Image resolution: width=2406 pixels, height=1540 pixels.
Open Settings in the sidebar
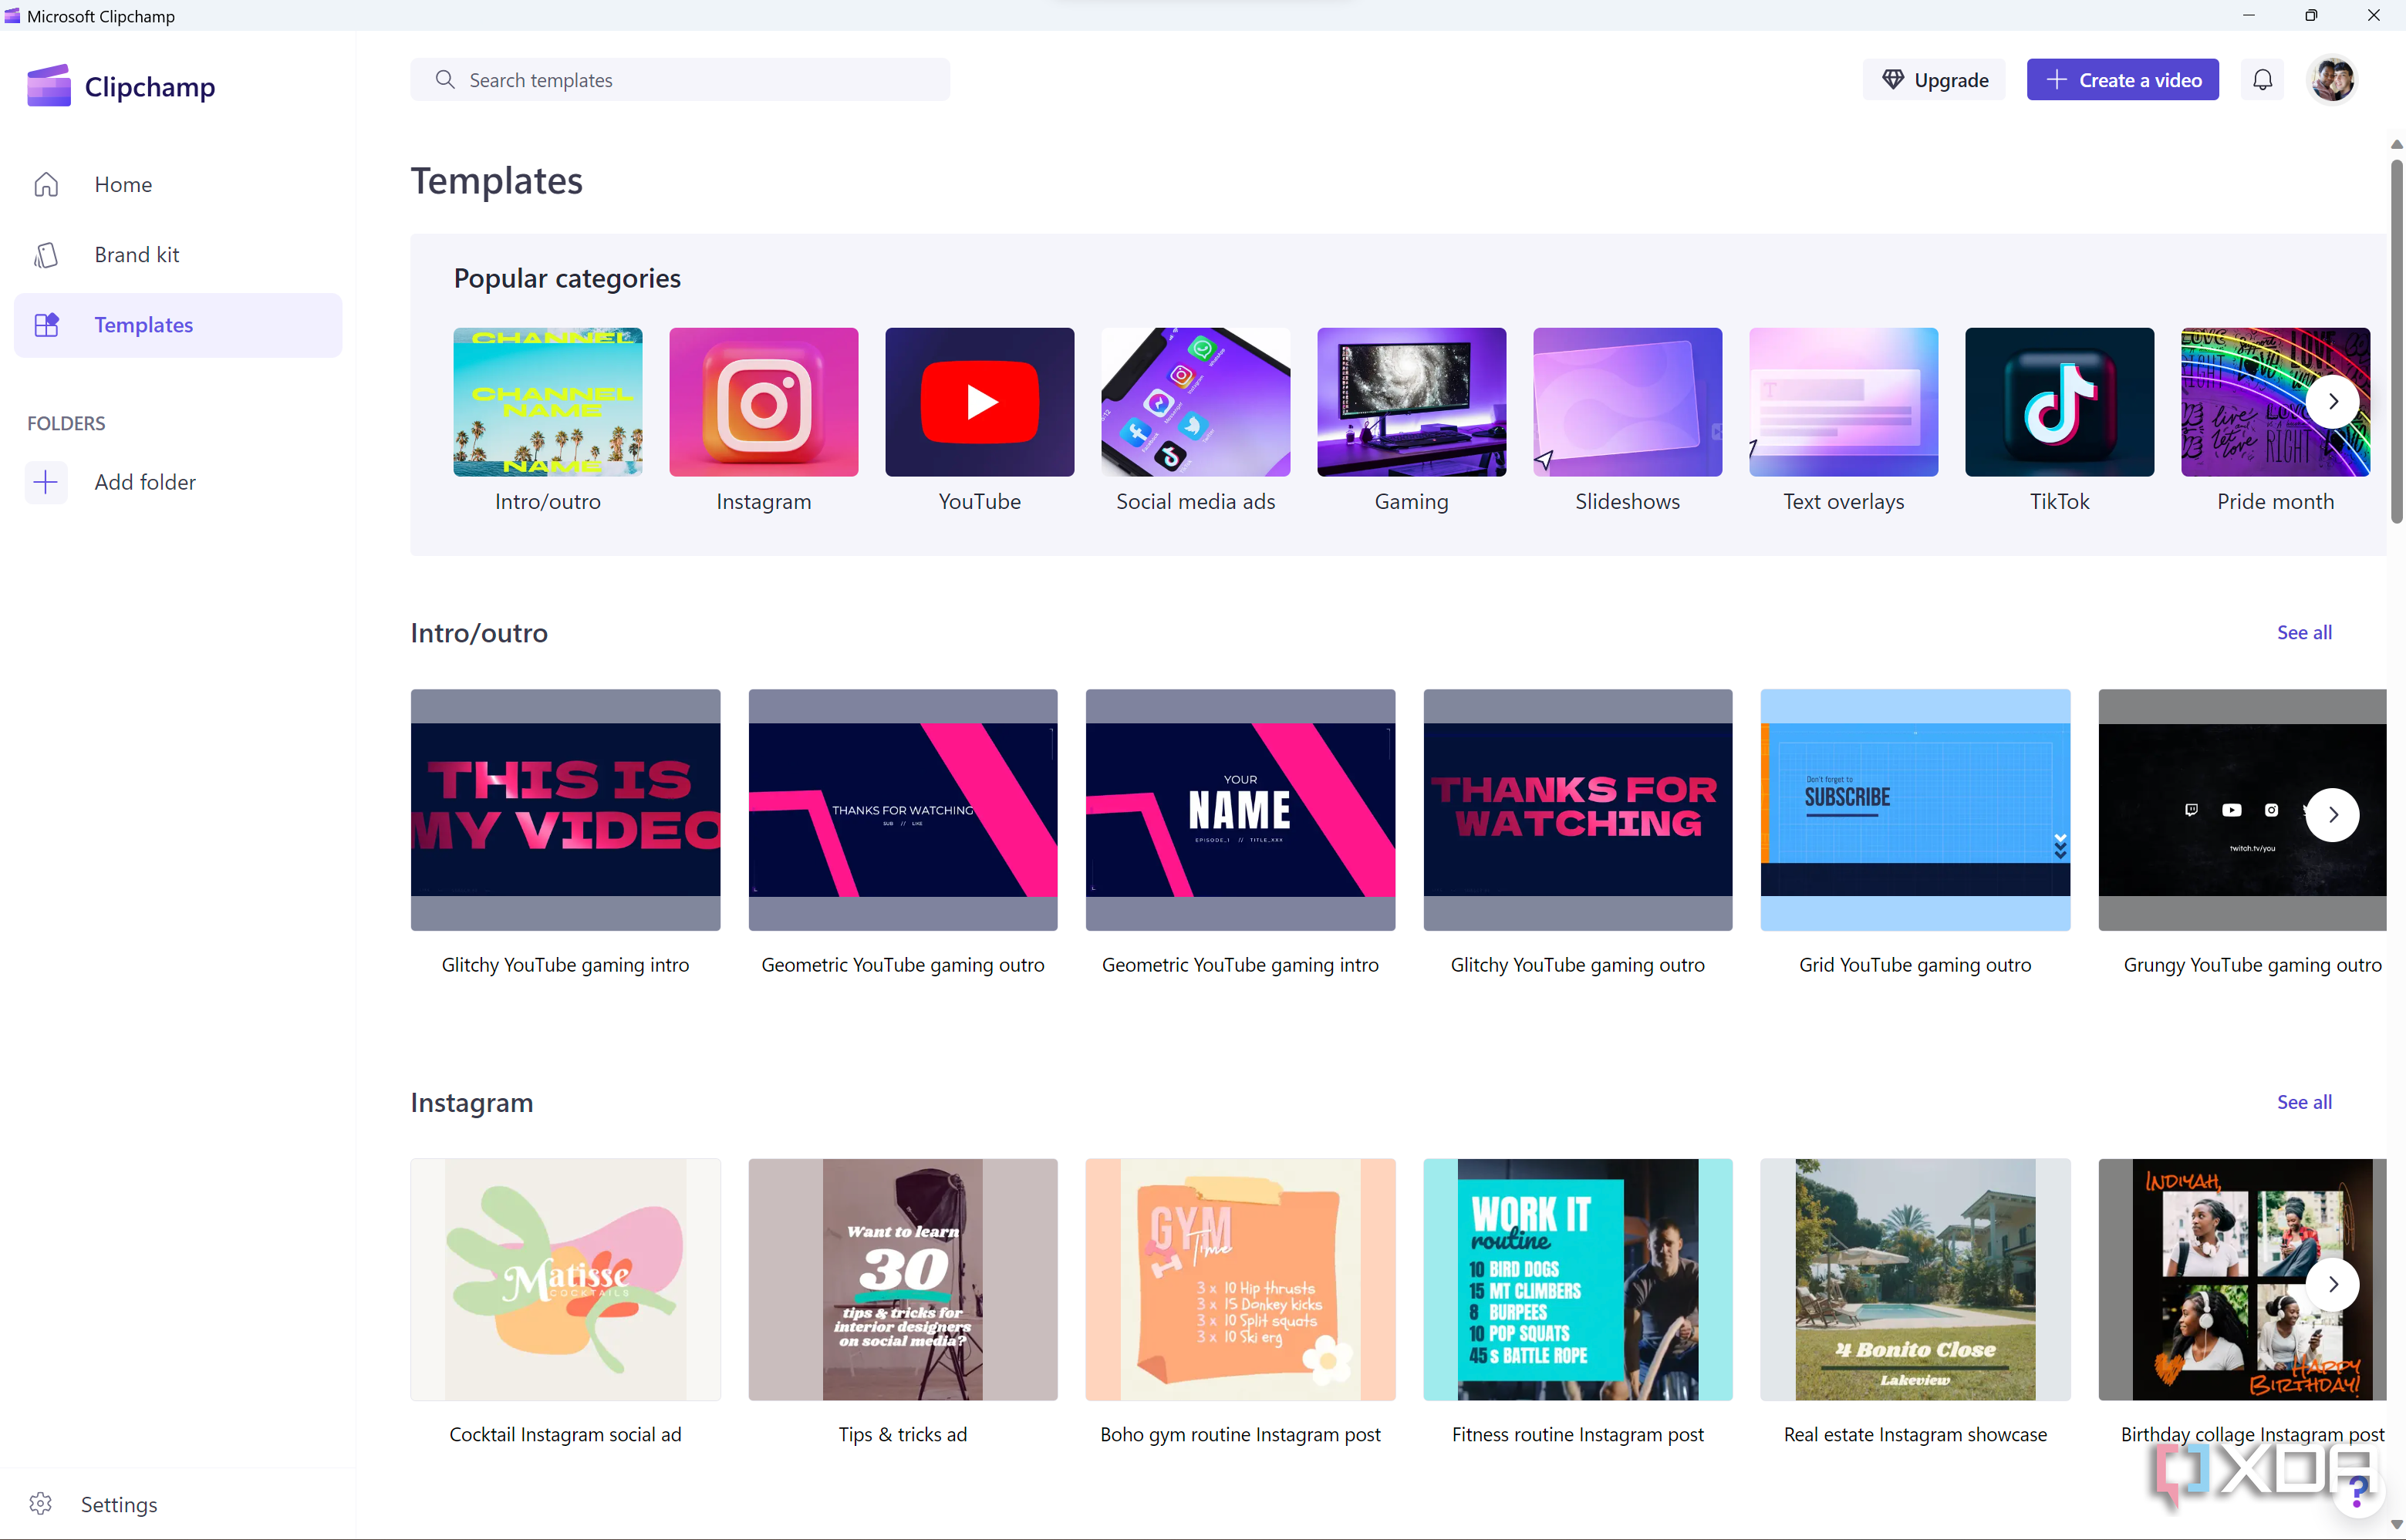tap(119, 1504)
